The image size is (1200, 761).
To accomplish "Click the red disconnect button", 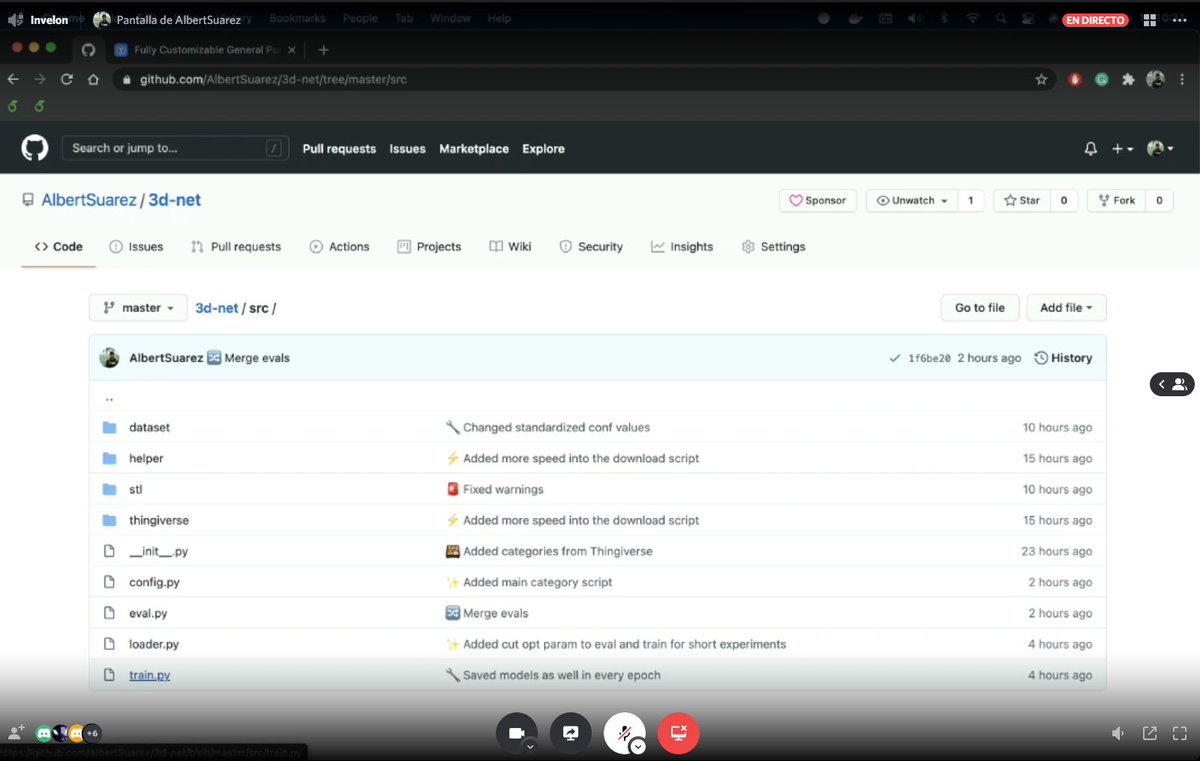I will click(678, 733).
